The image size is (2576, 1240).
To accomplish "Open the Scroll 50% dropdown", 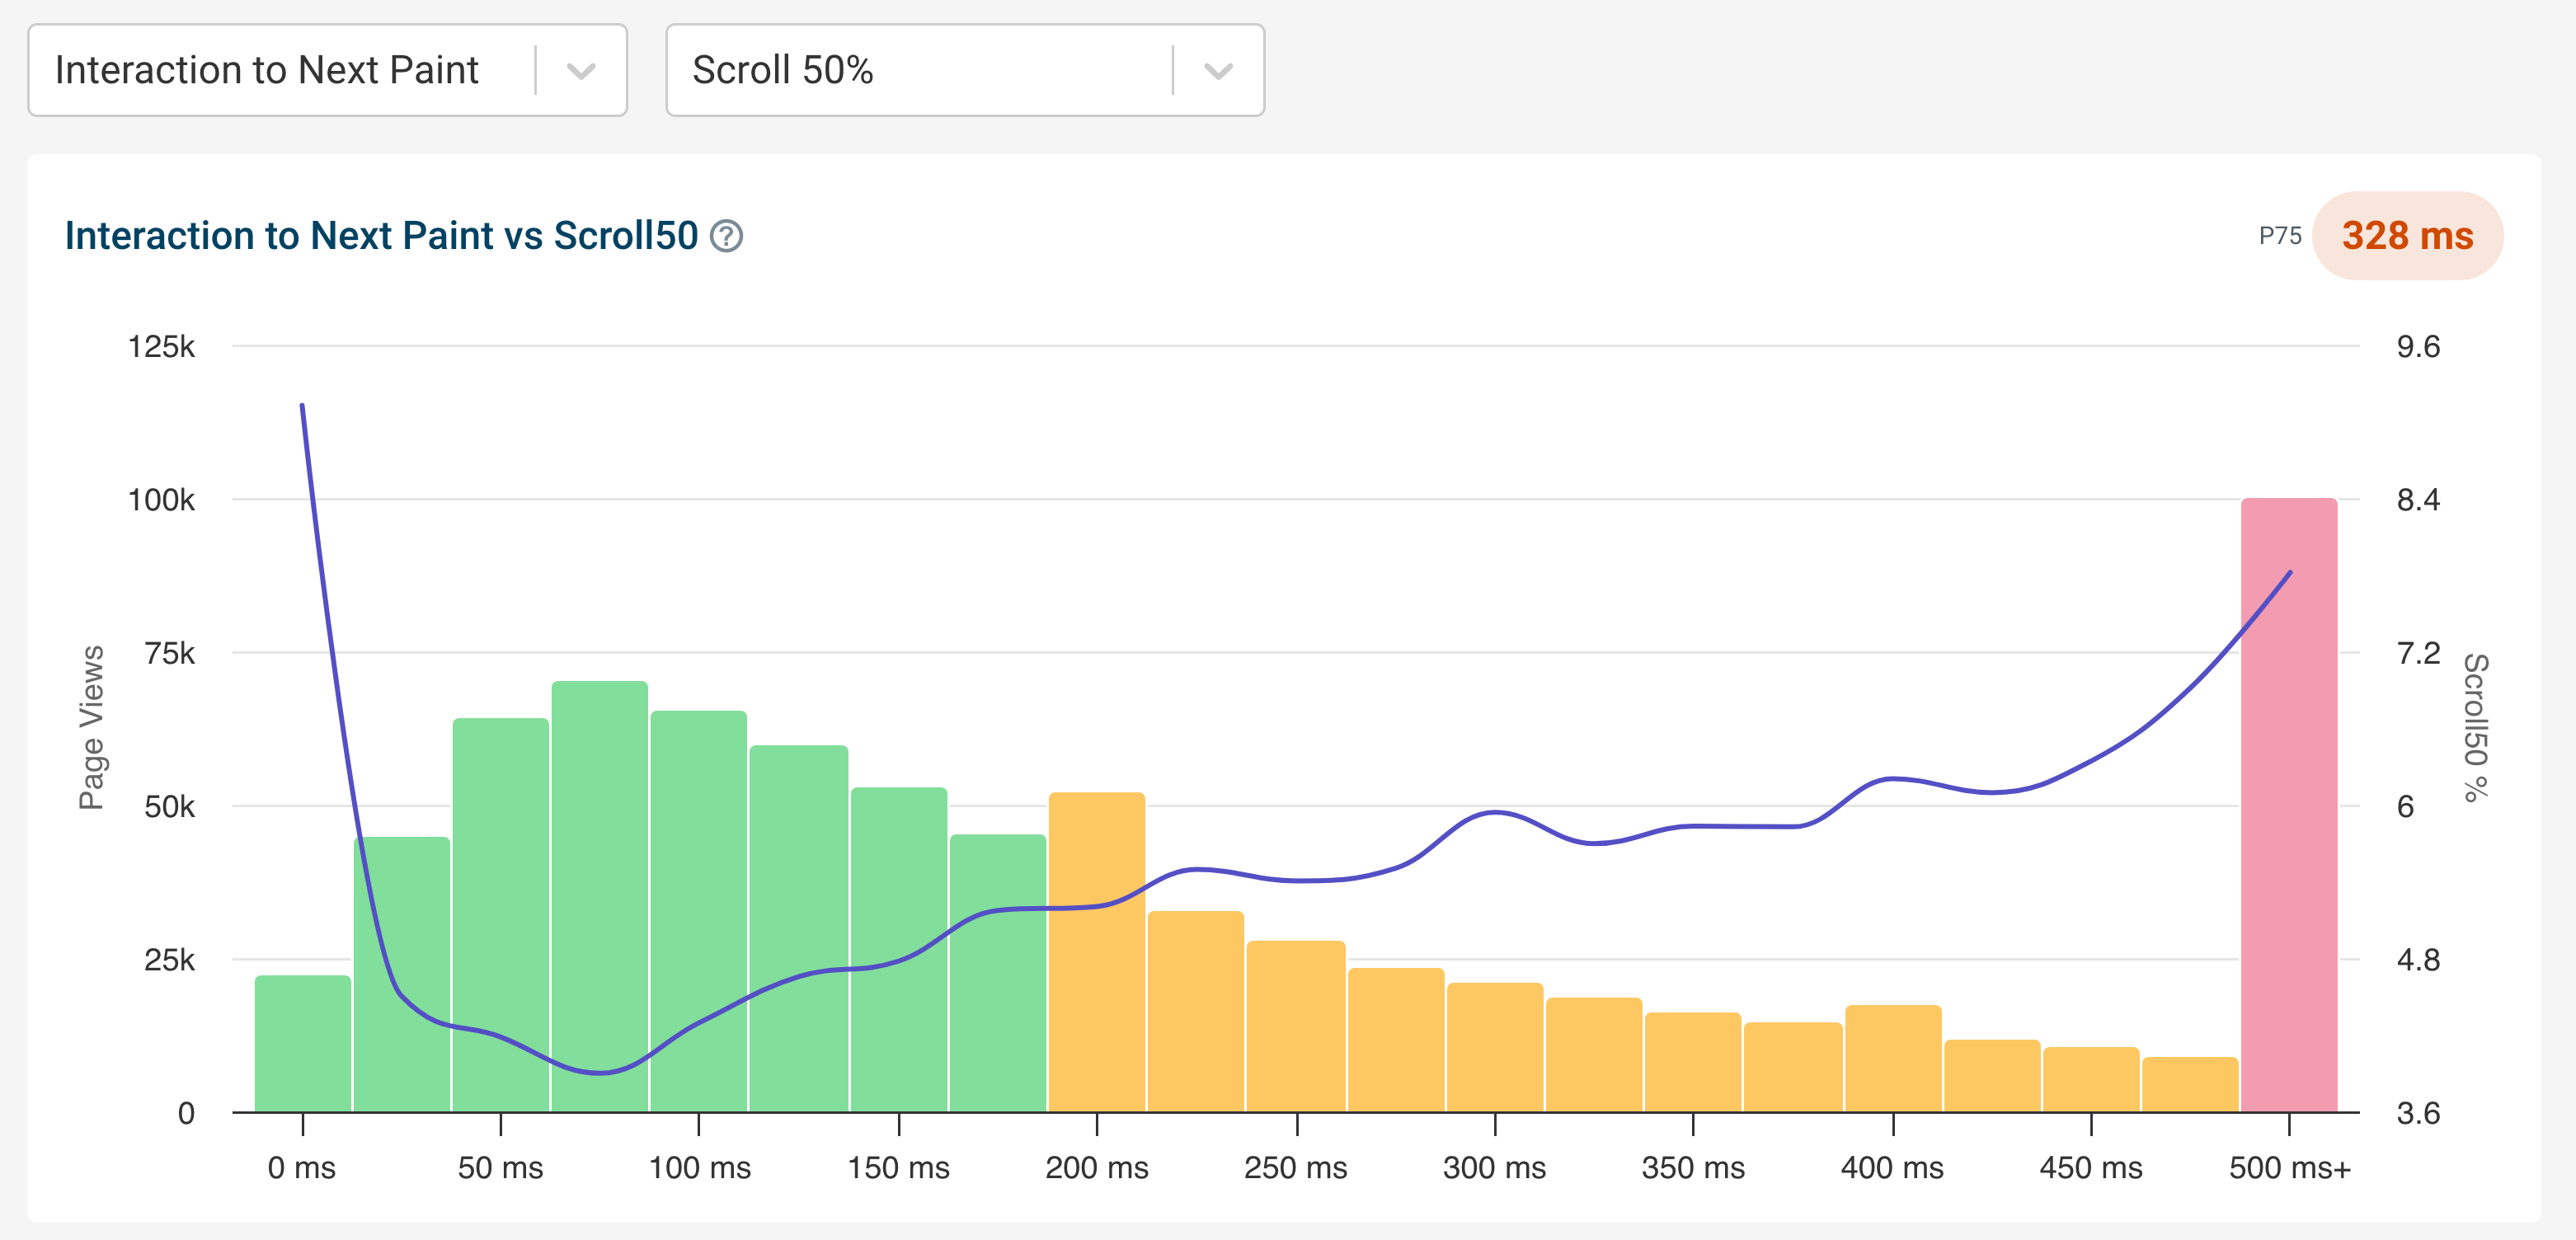I will [x=965, y=70].
